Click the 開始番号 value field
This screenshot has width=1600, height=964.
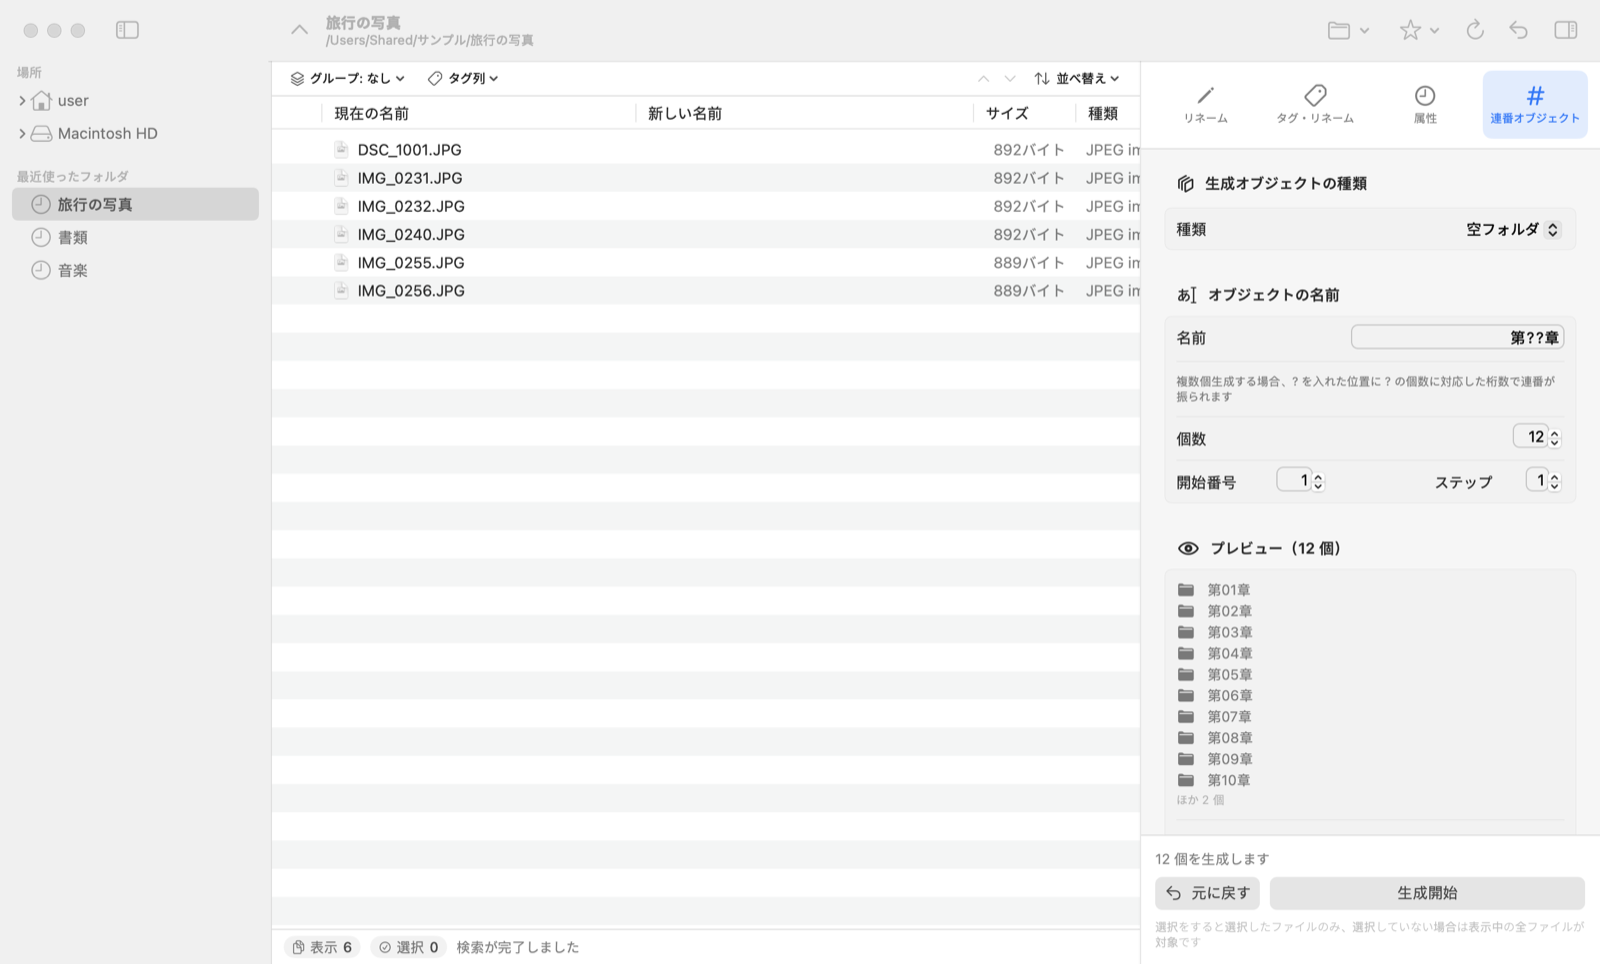click(1293, 481)
